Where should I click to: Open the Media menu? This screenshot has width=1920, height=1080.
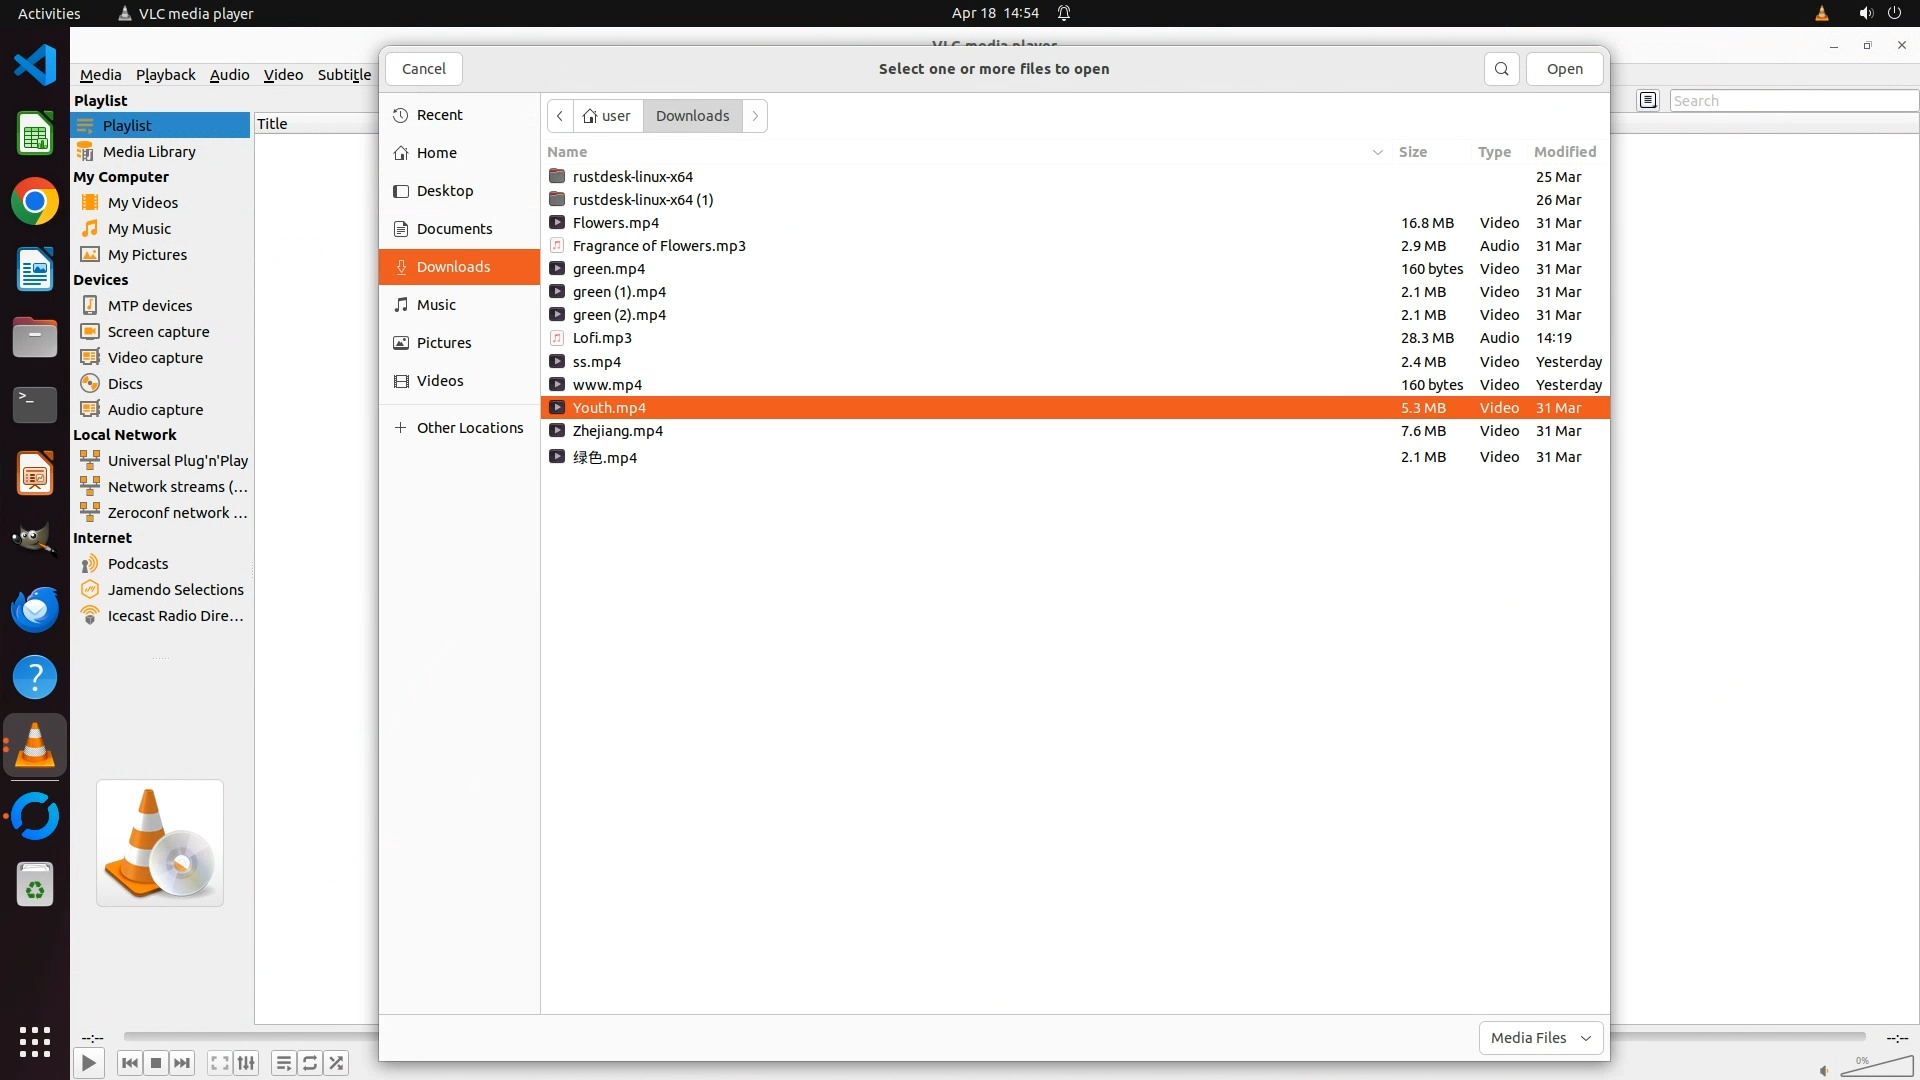coord(100,75)
